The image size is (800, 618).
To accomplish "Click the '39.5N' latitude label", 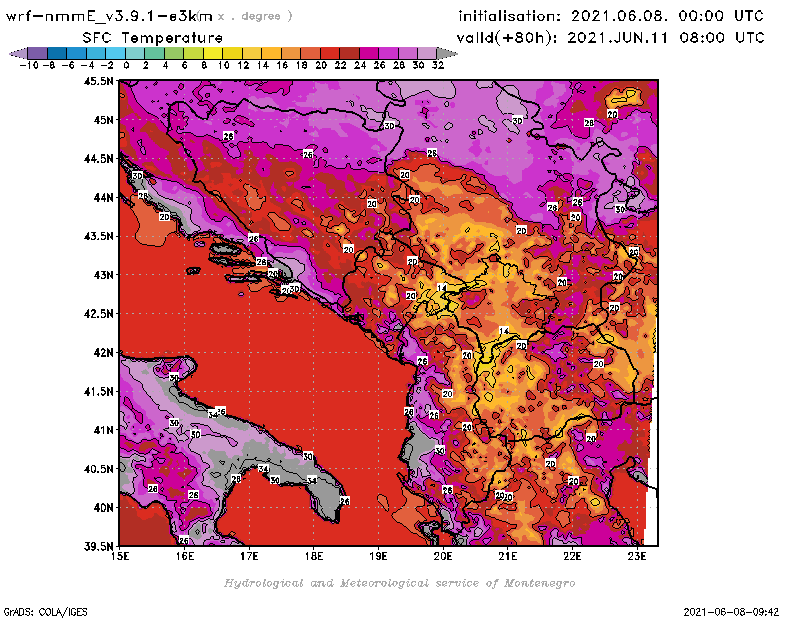I will click(98, 547).
